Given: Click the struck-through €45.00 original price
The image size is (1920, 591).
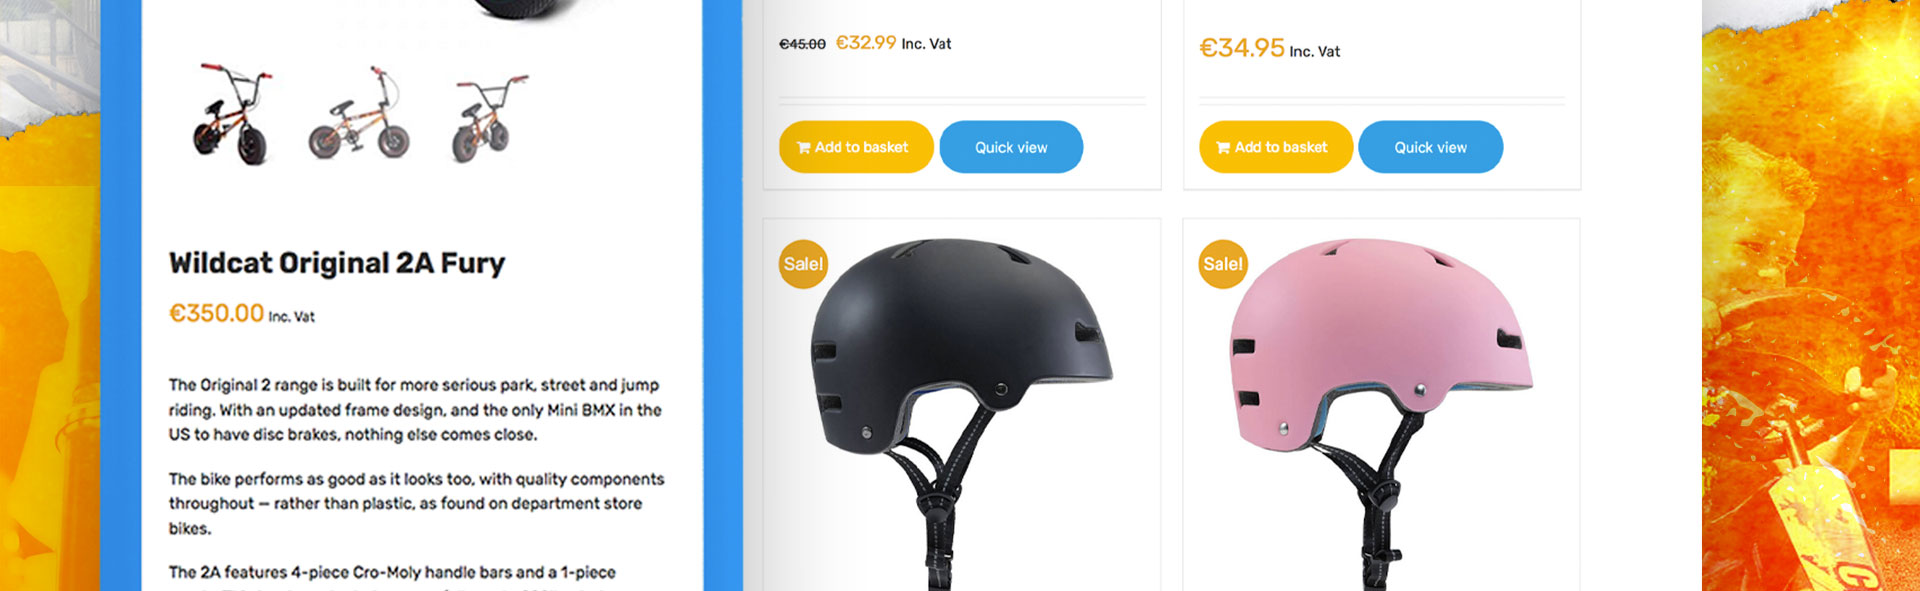Looking at the screenshot, I should (x=802, y=44).
